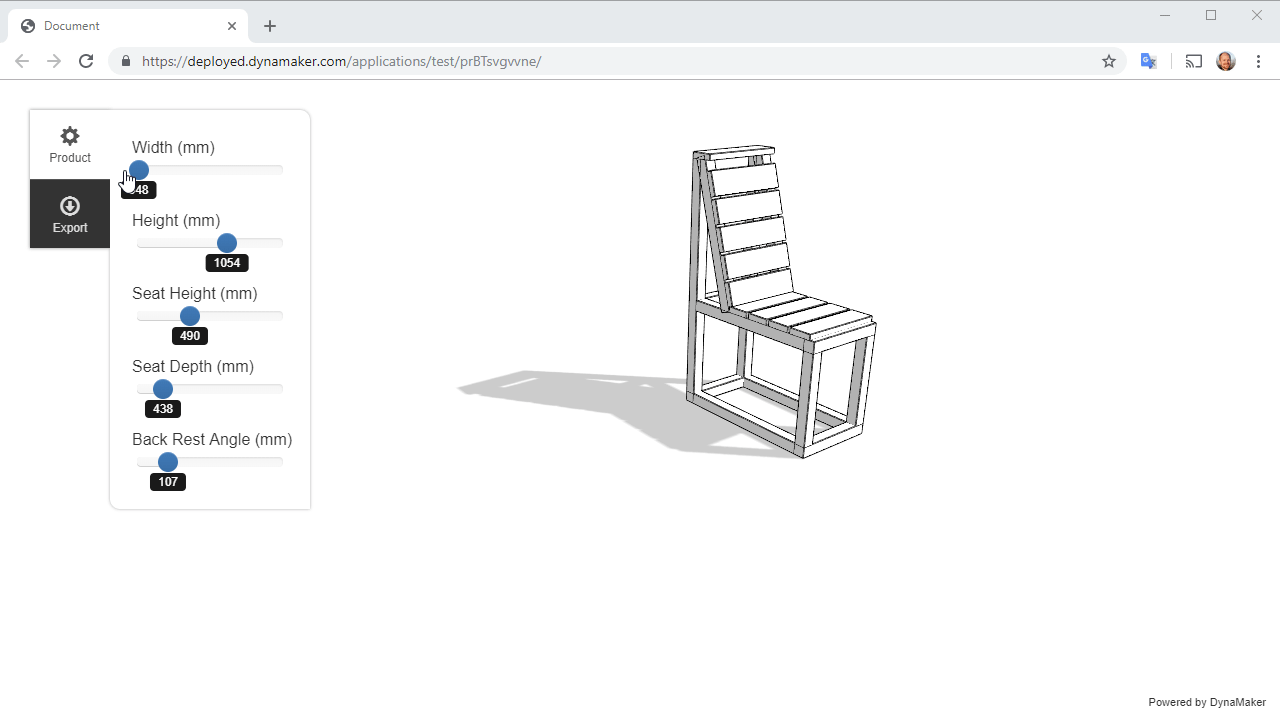
Task: Click the Back Rest Angle slider handle
Action: pyautogui.click(x=168, y=462)
